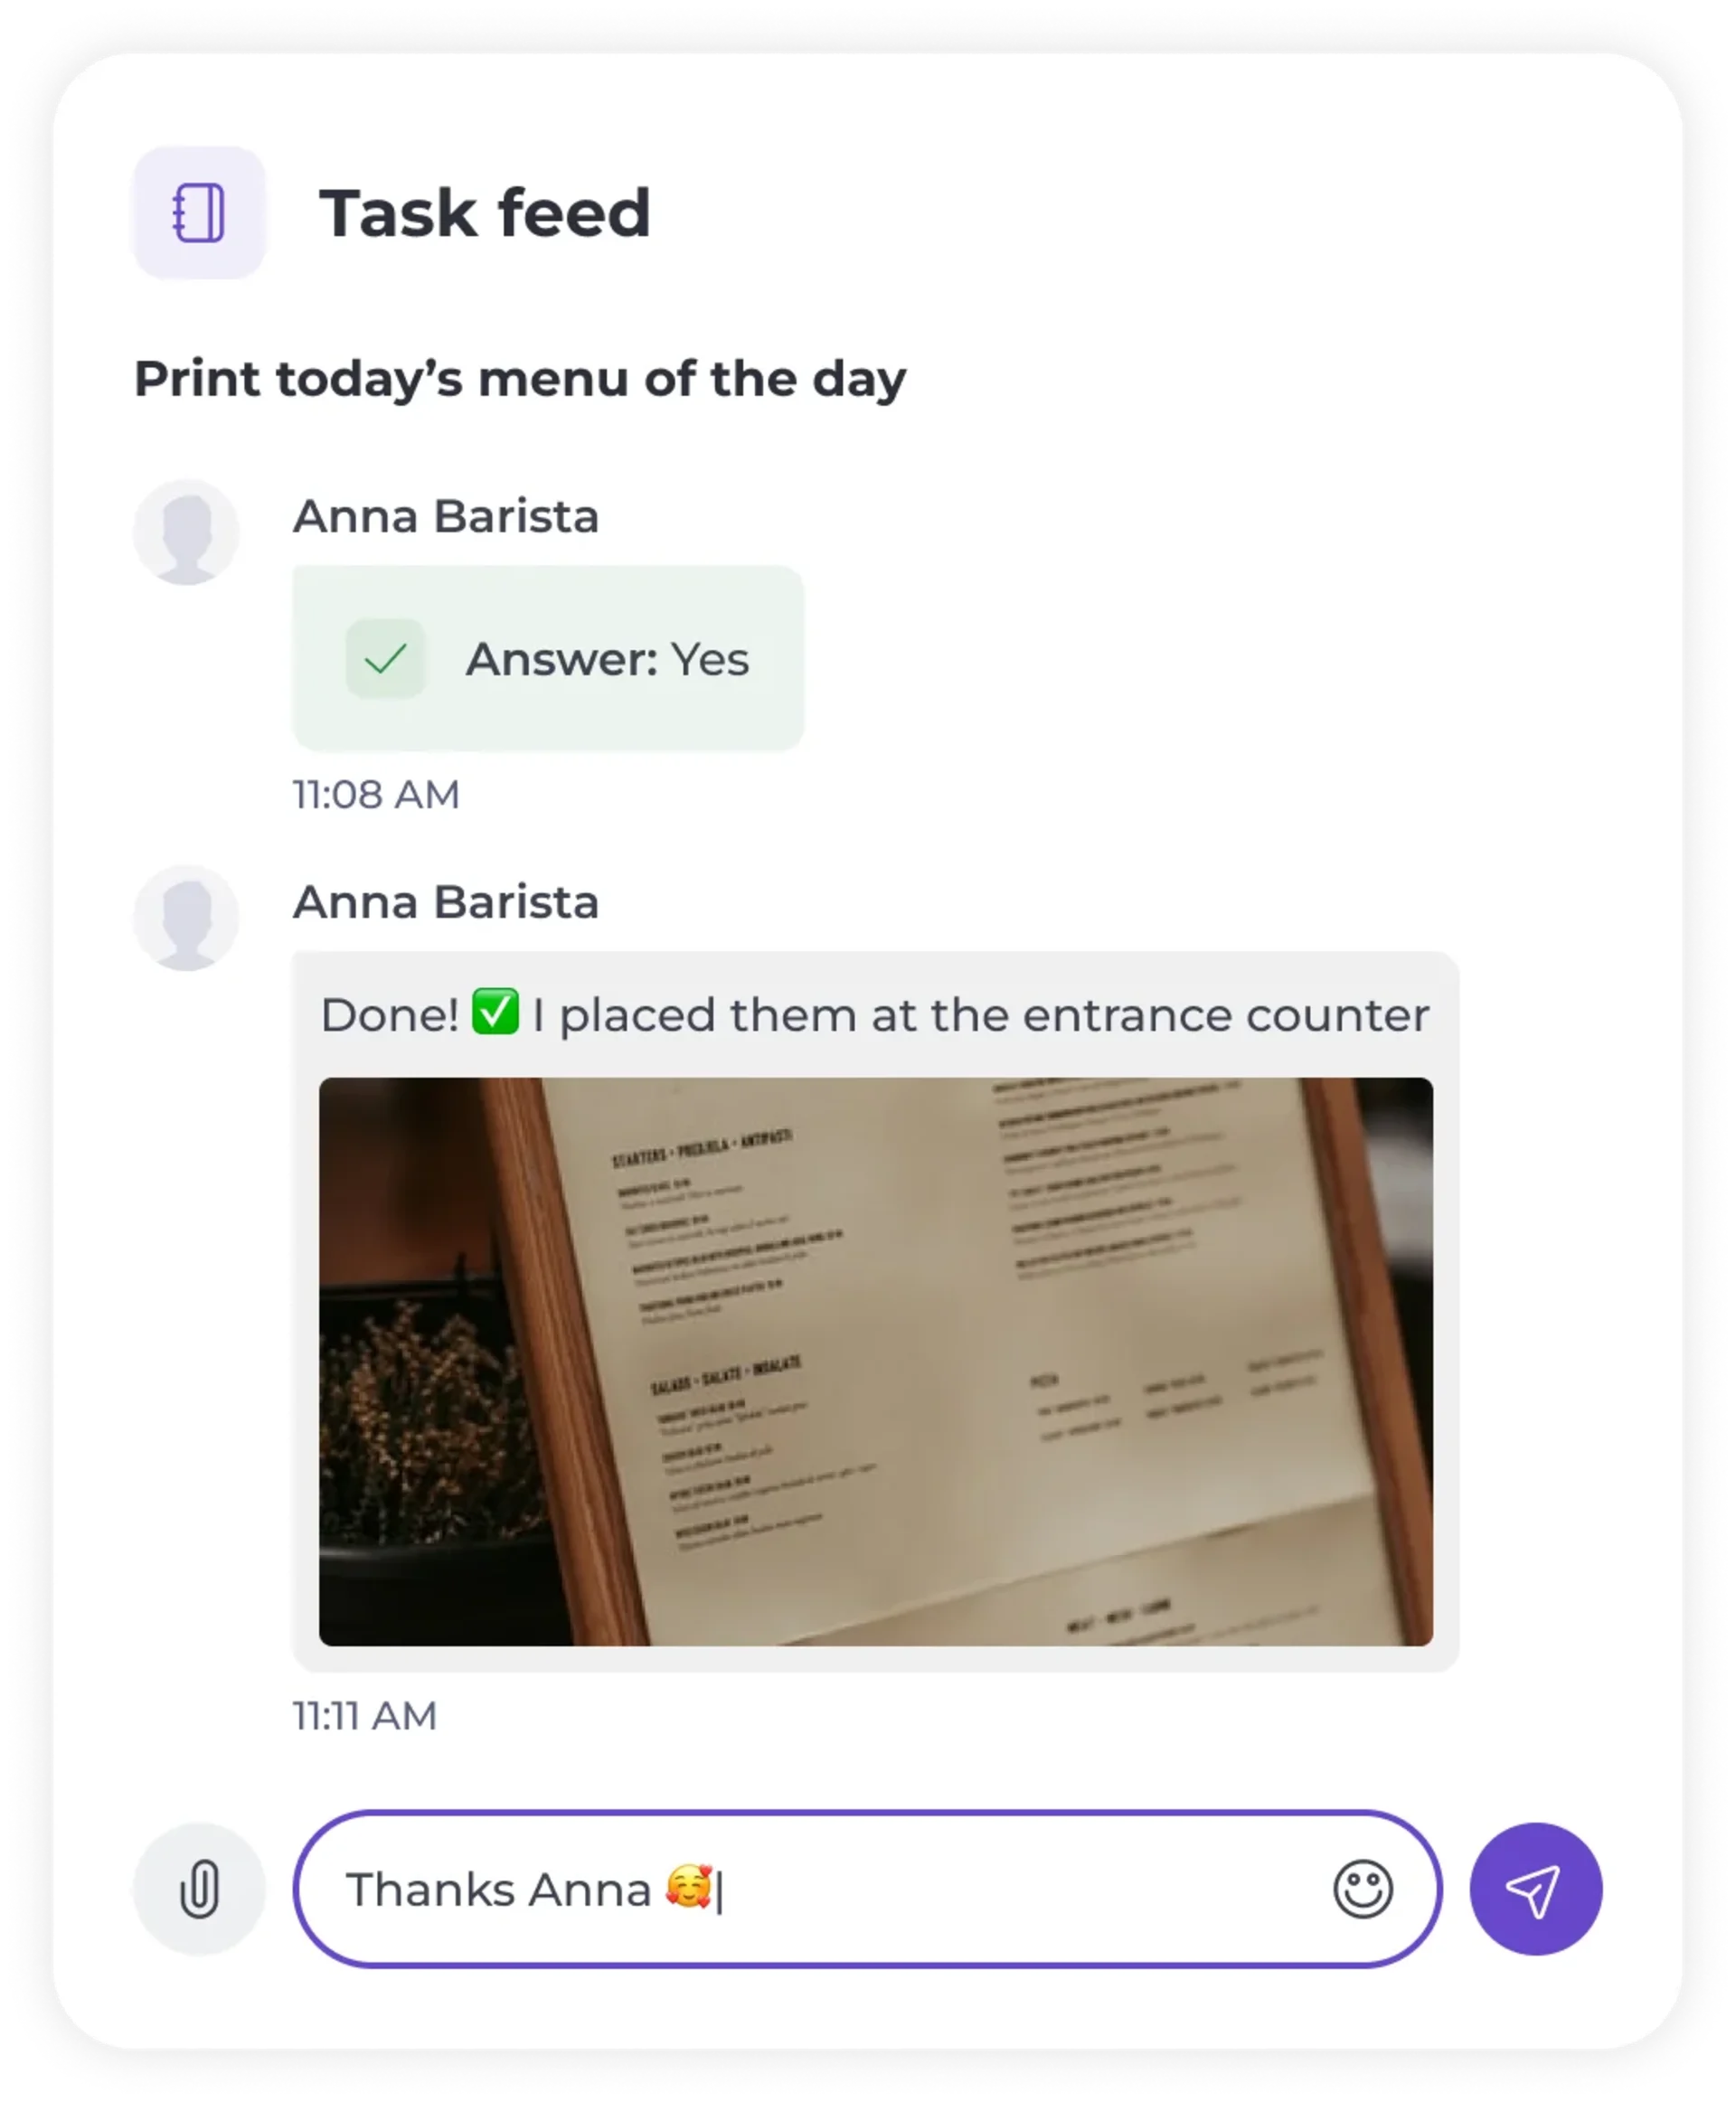Click the first Anna Barista name

tap(446, 517)
